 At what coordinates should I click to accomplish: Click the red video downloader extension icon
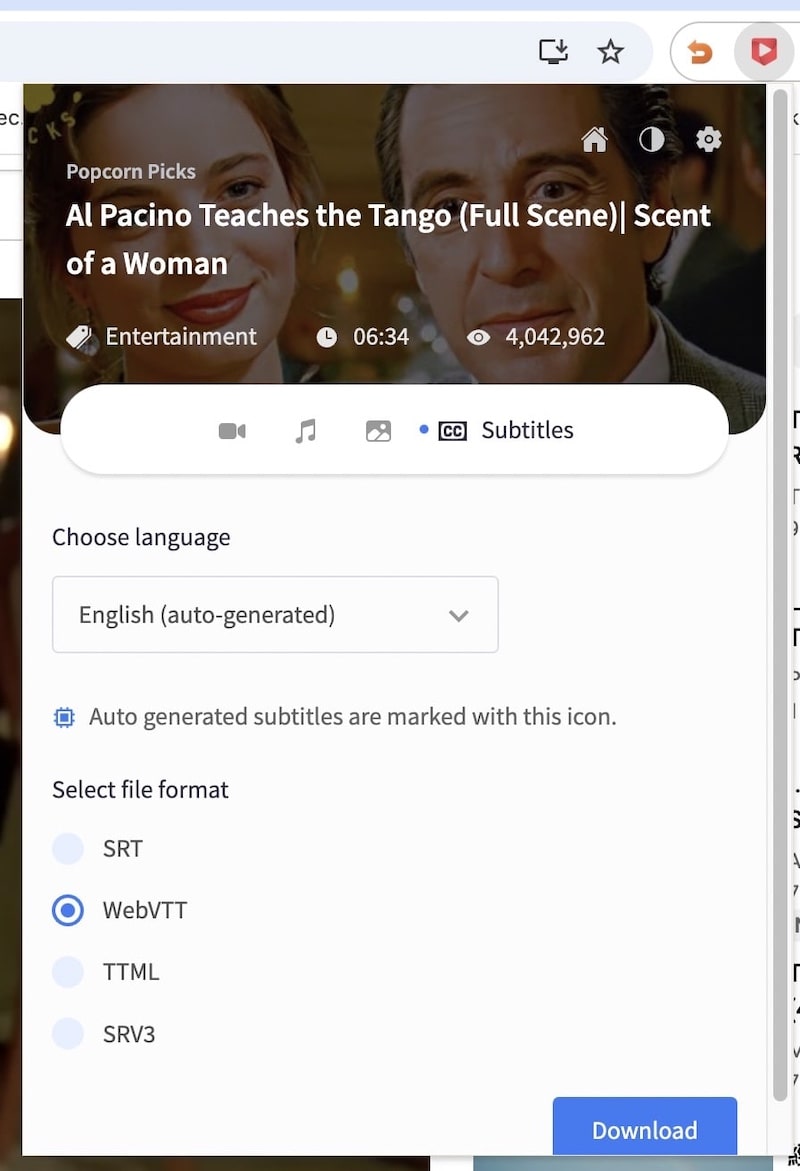(x=763, y=52)
